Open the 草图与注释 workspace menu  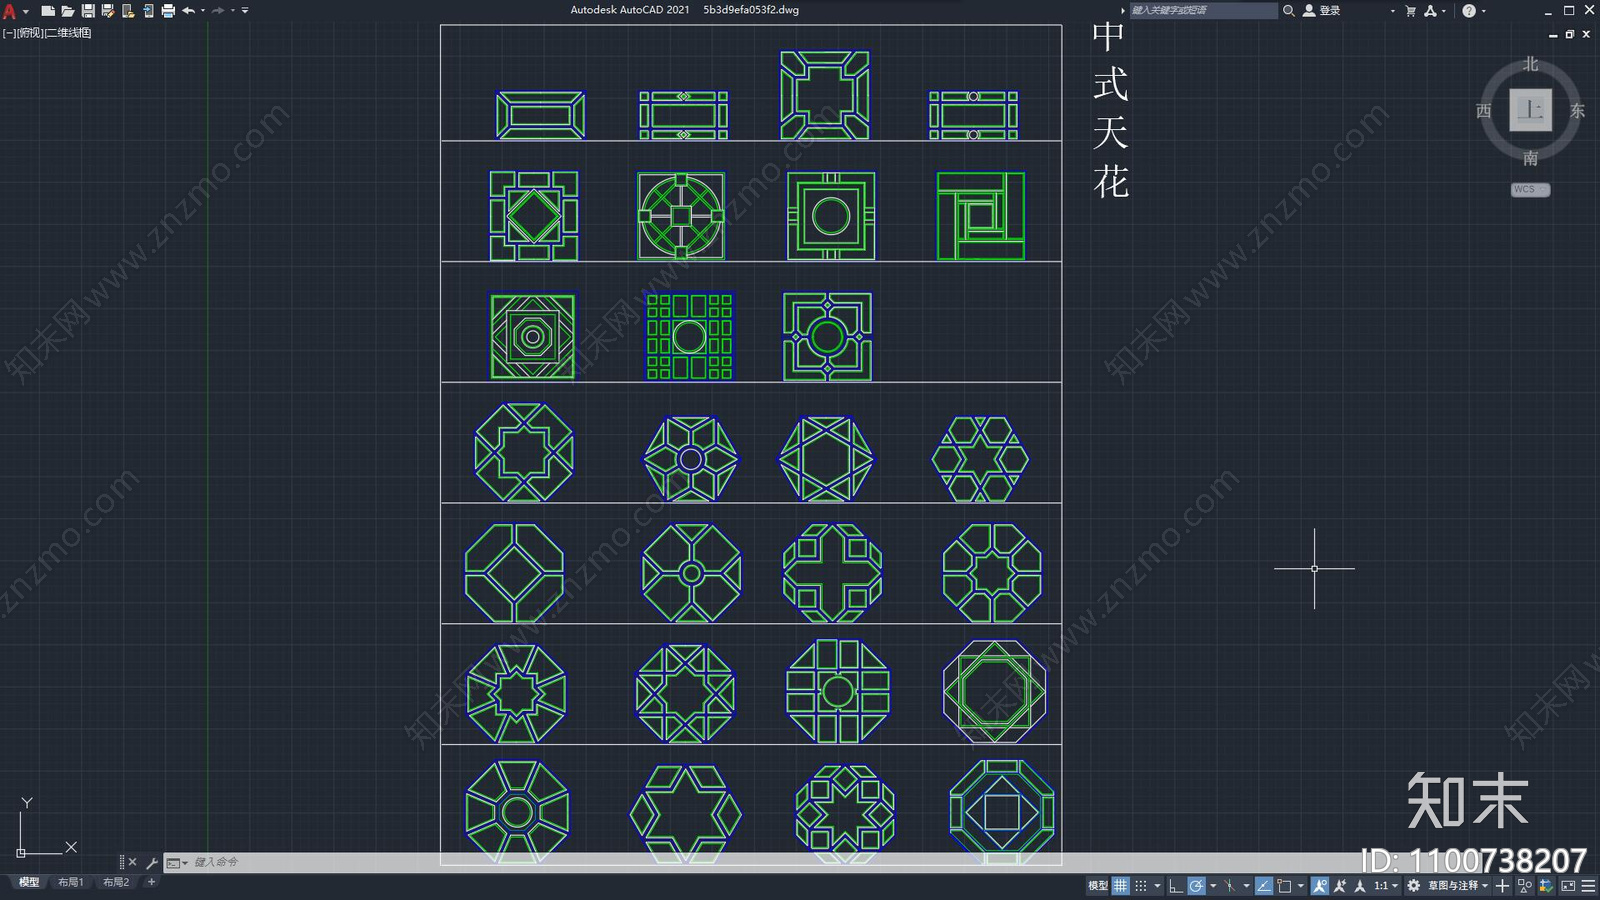(x=1458, y=885)
